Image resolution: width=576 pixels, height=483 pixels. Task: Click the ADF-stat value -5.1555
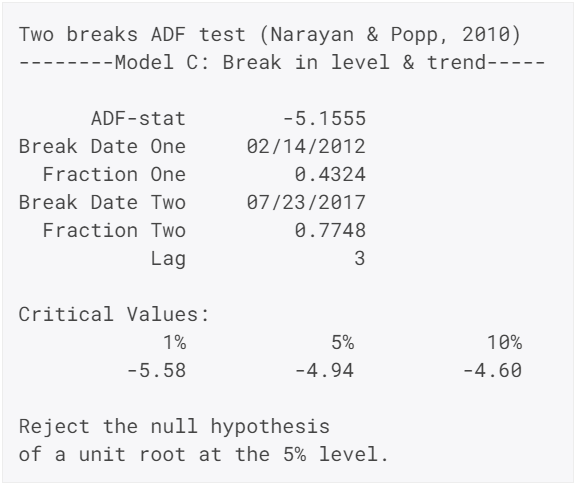tap(324, 119)
